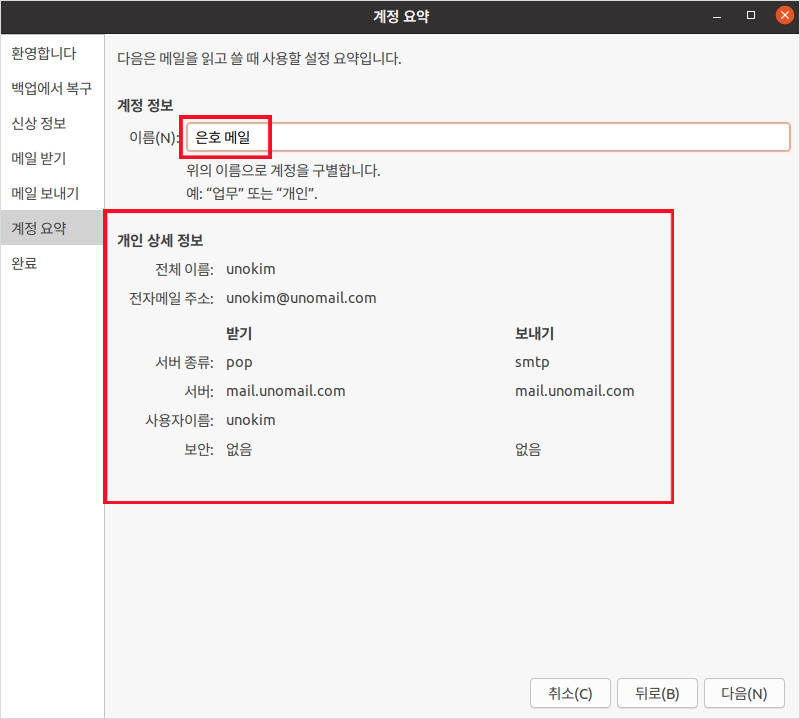
Task: Click the 전체 이름: label
Action: (x=184, y=269)
